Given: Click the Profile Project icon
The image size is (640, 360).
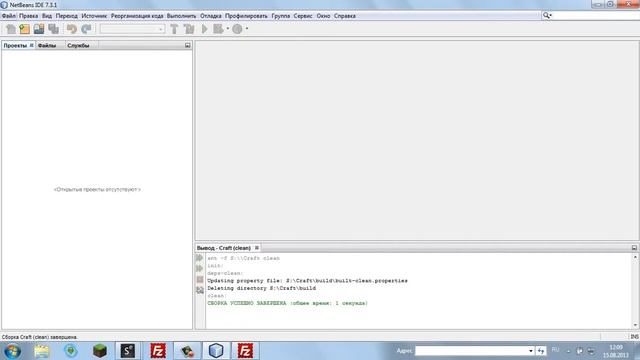Looking at the screenshot, I should pos(237,29).
